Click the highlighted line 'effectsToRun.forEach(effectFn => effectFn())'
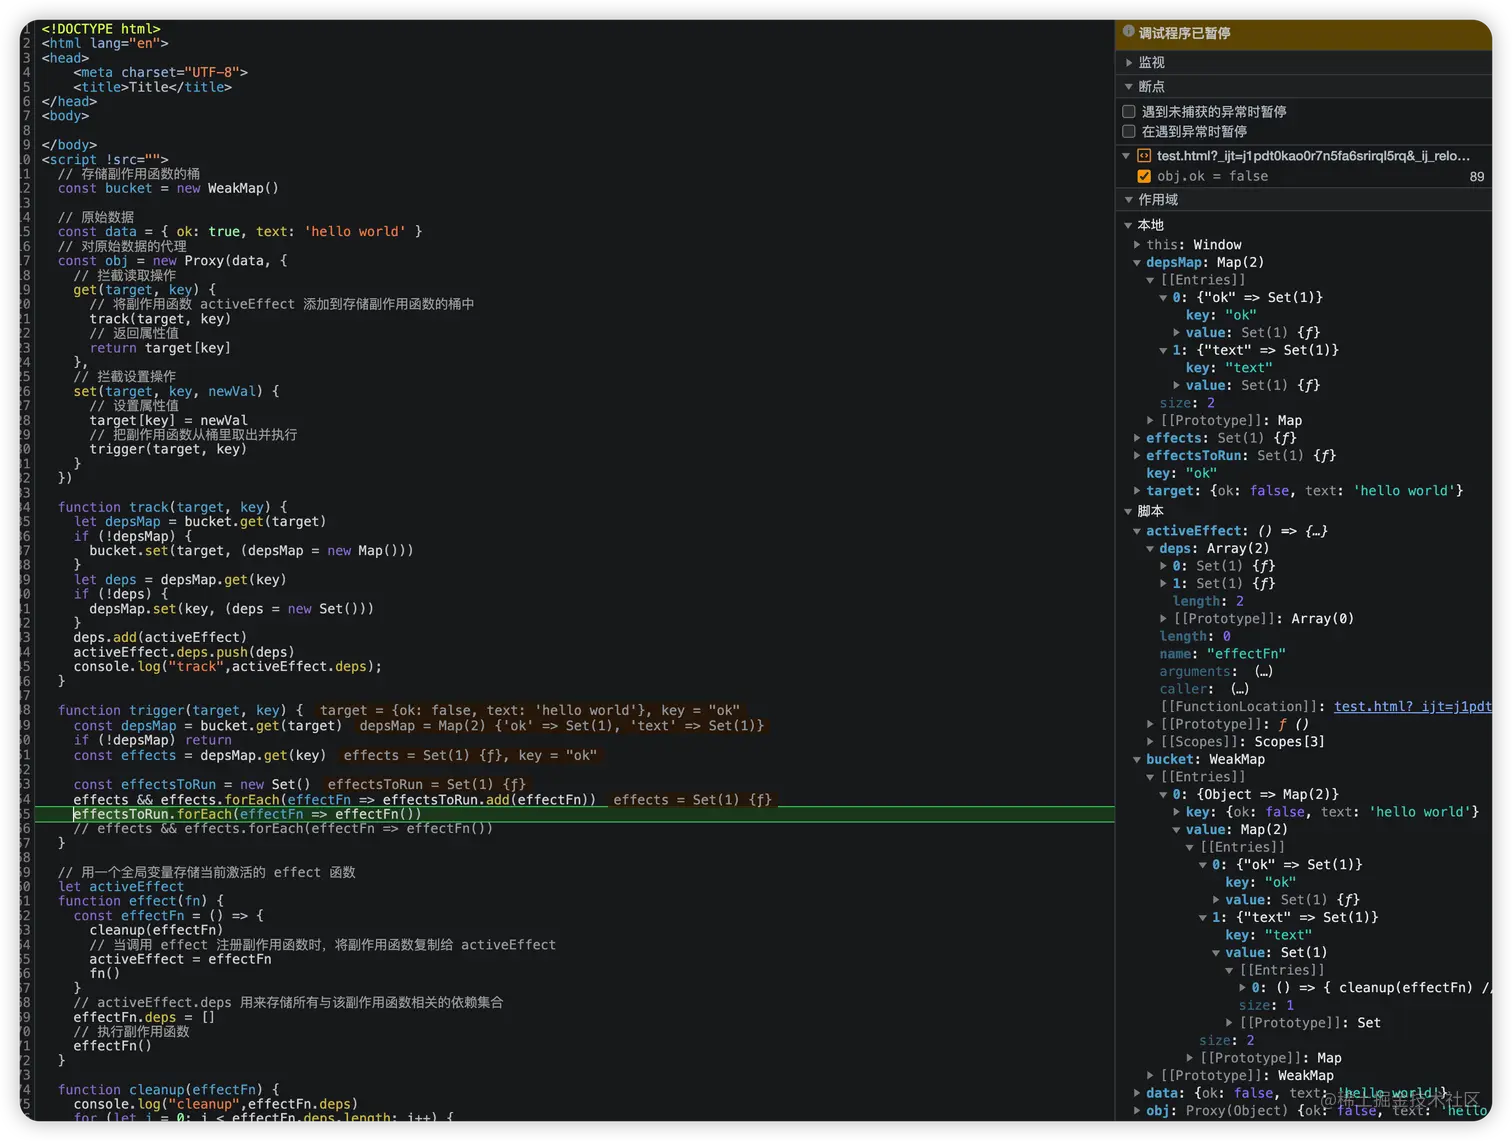This screenshot has width=1512, height=1141. tap(247, 814)
